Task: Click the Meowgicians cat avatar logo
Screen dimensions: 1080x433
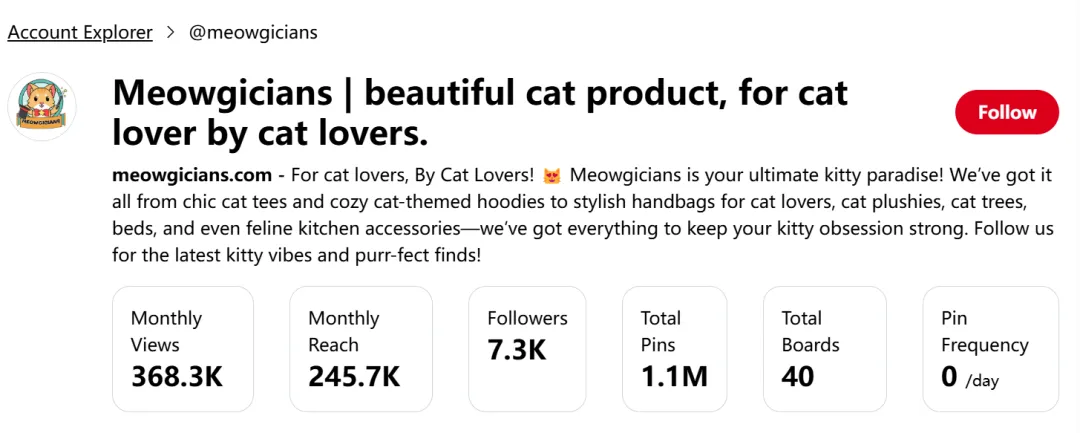Action: point(42,106)
